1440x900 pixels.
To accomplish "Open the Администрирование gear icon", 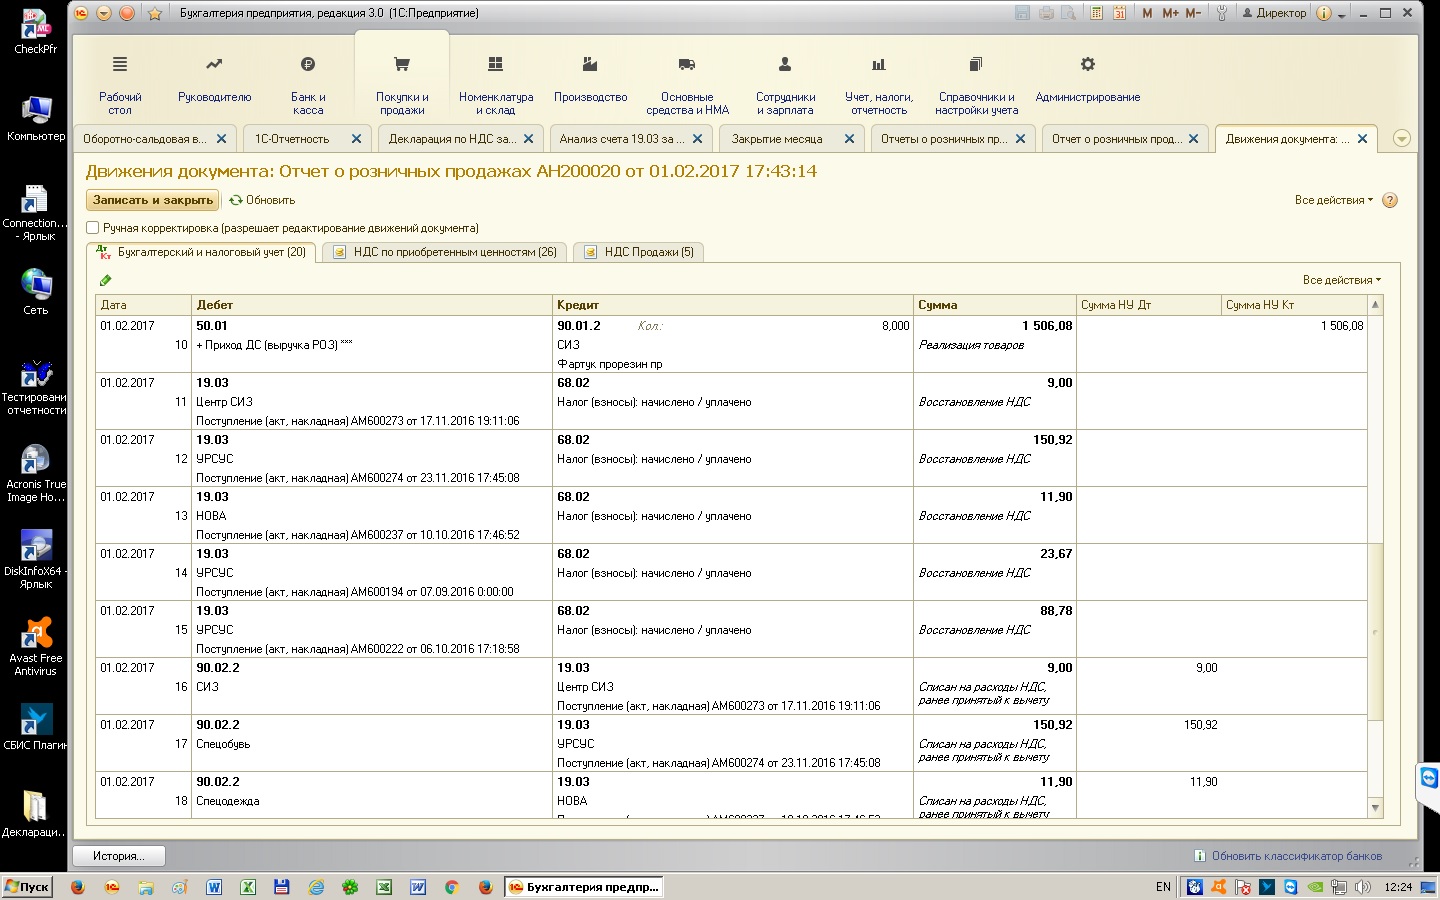I will [1087, 65].
